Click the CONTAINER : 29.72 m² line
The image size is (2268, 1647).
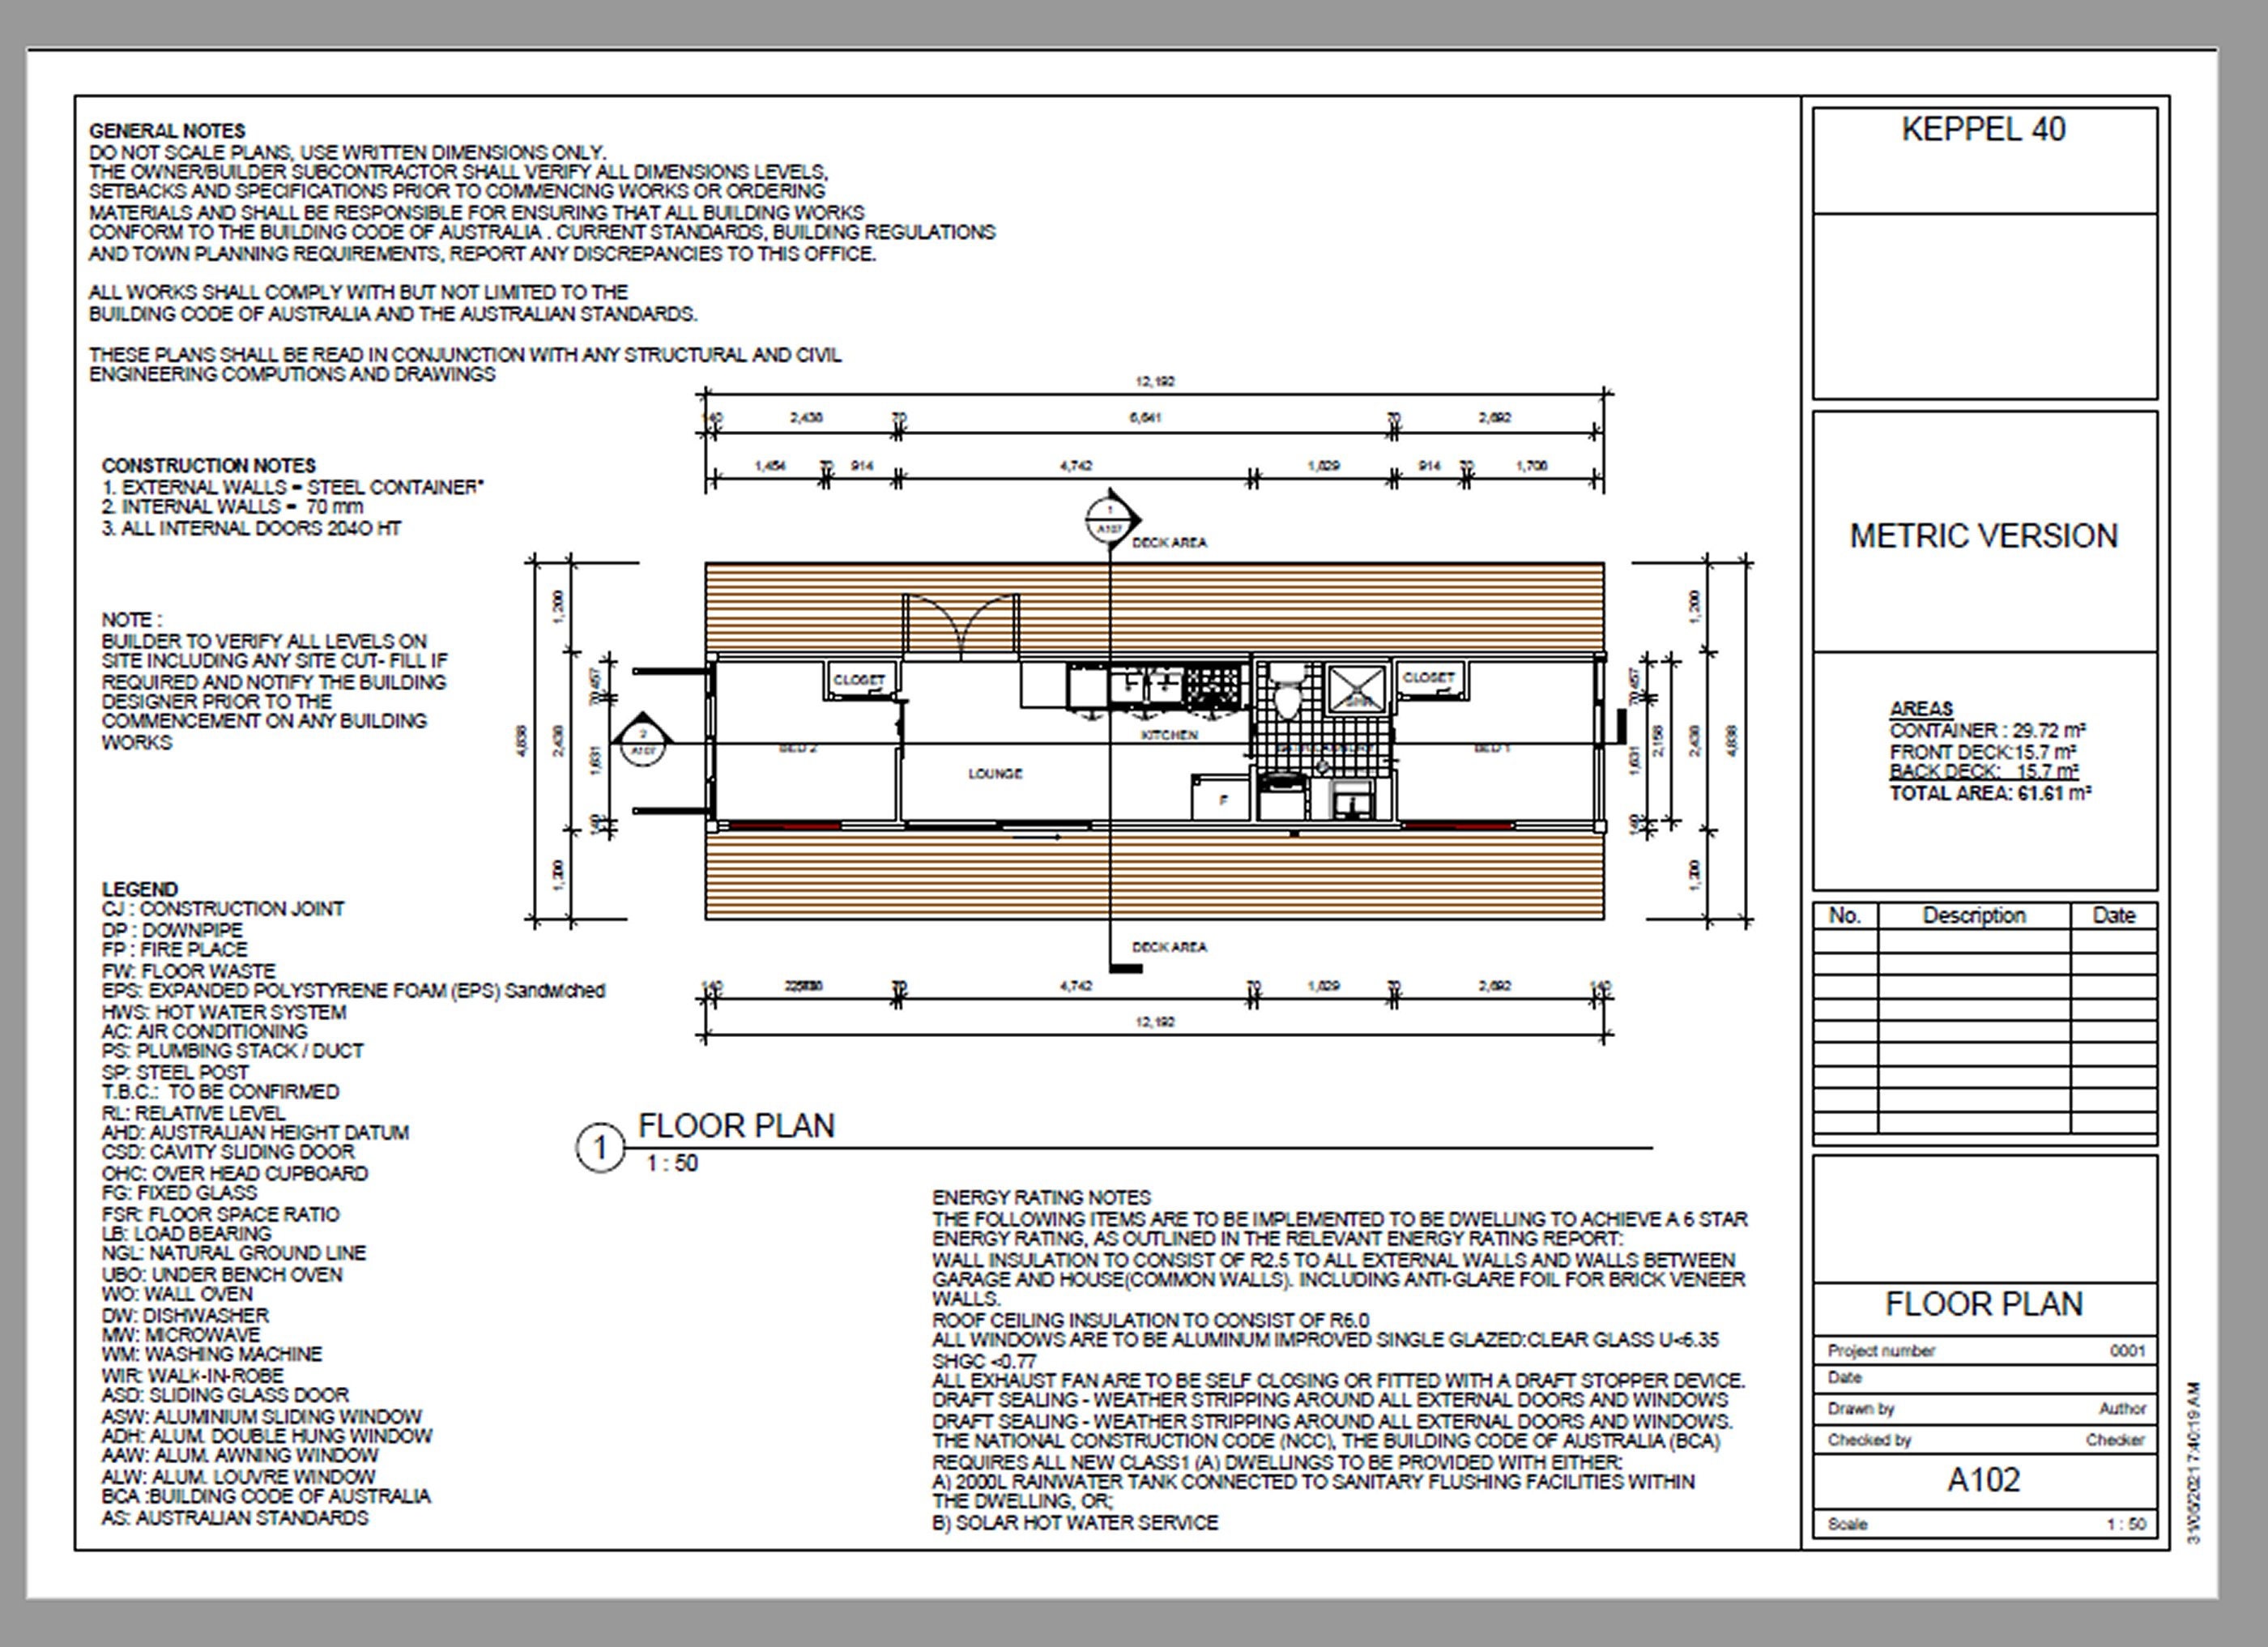[x=1987, y=730]
